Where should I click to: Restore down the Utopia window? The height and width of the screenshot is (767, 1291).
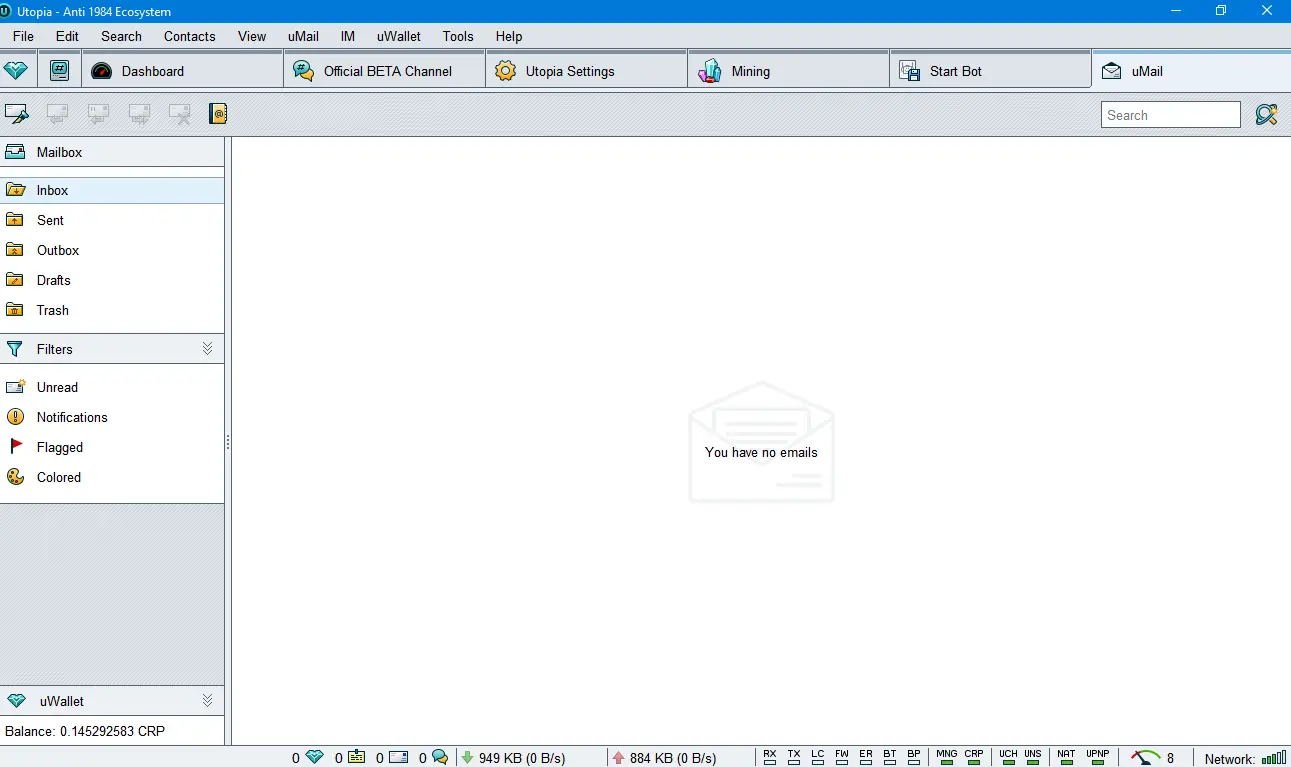[x=1221, y=11]
